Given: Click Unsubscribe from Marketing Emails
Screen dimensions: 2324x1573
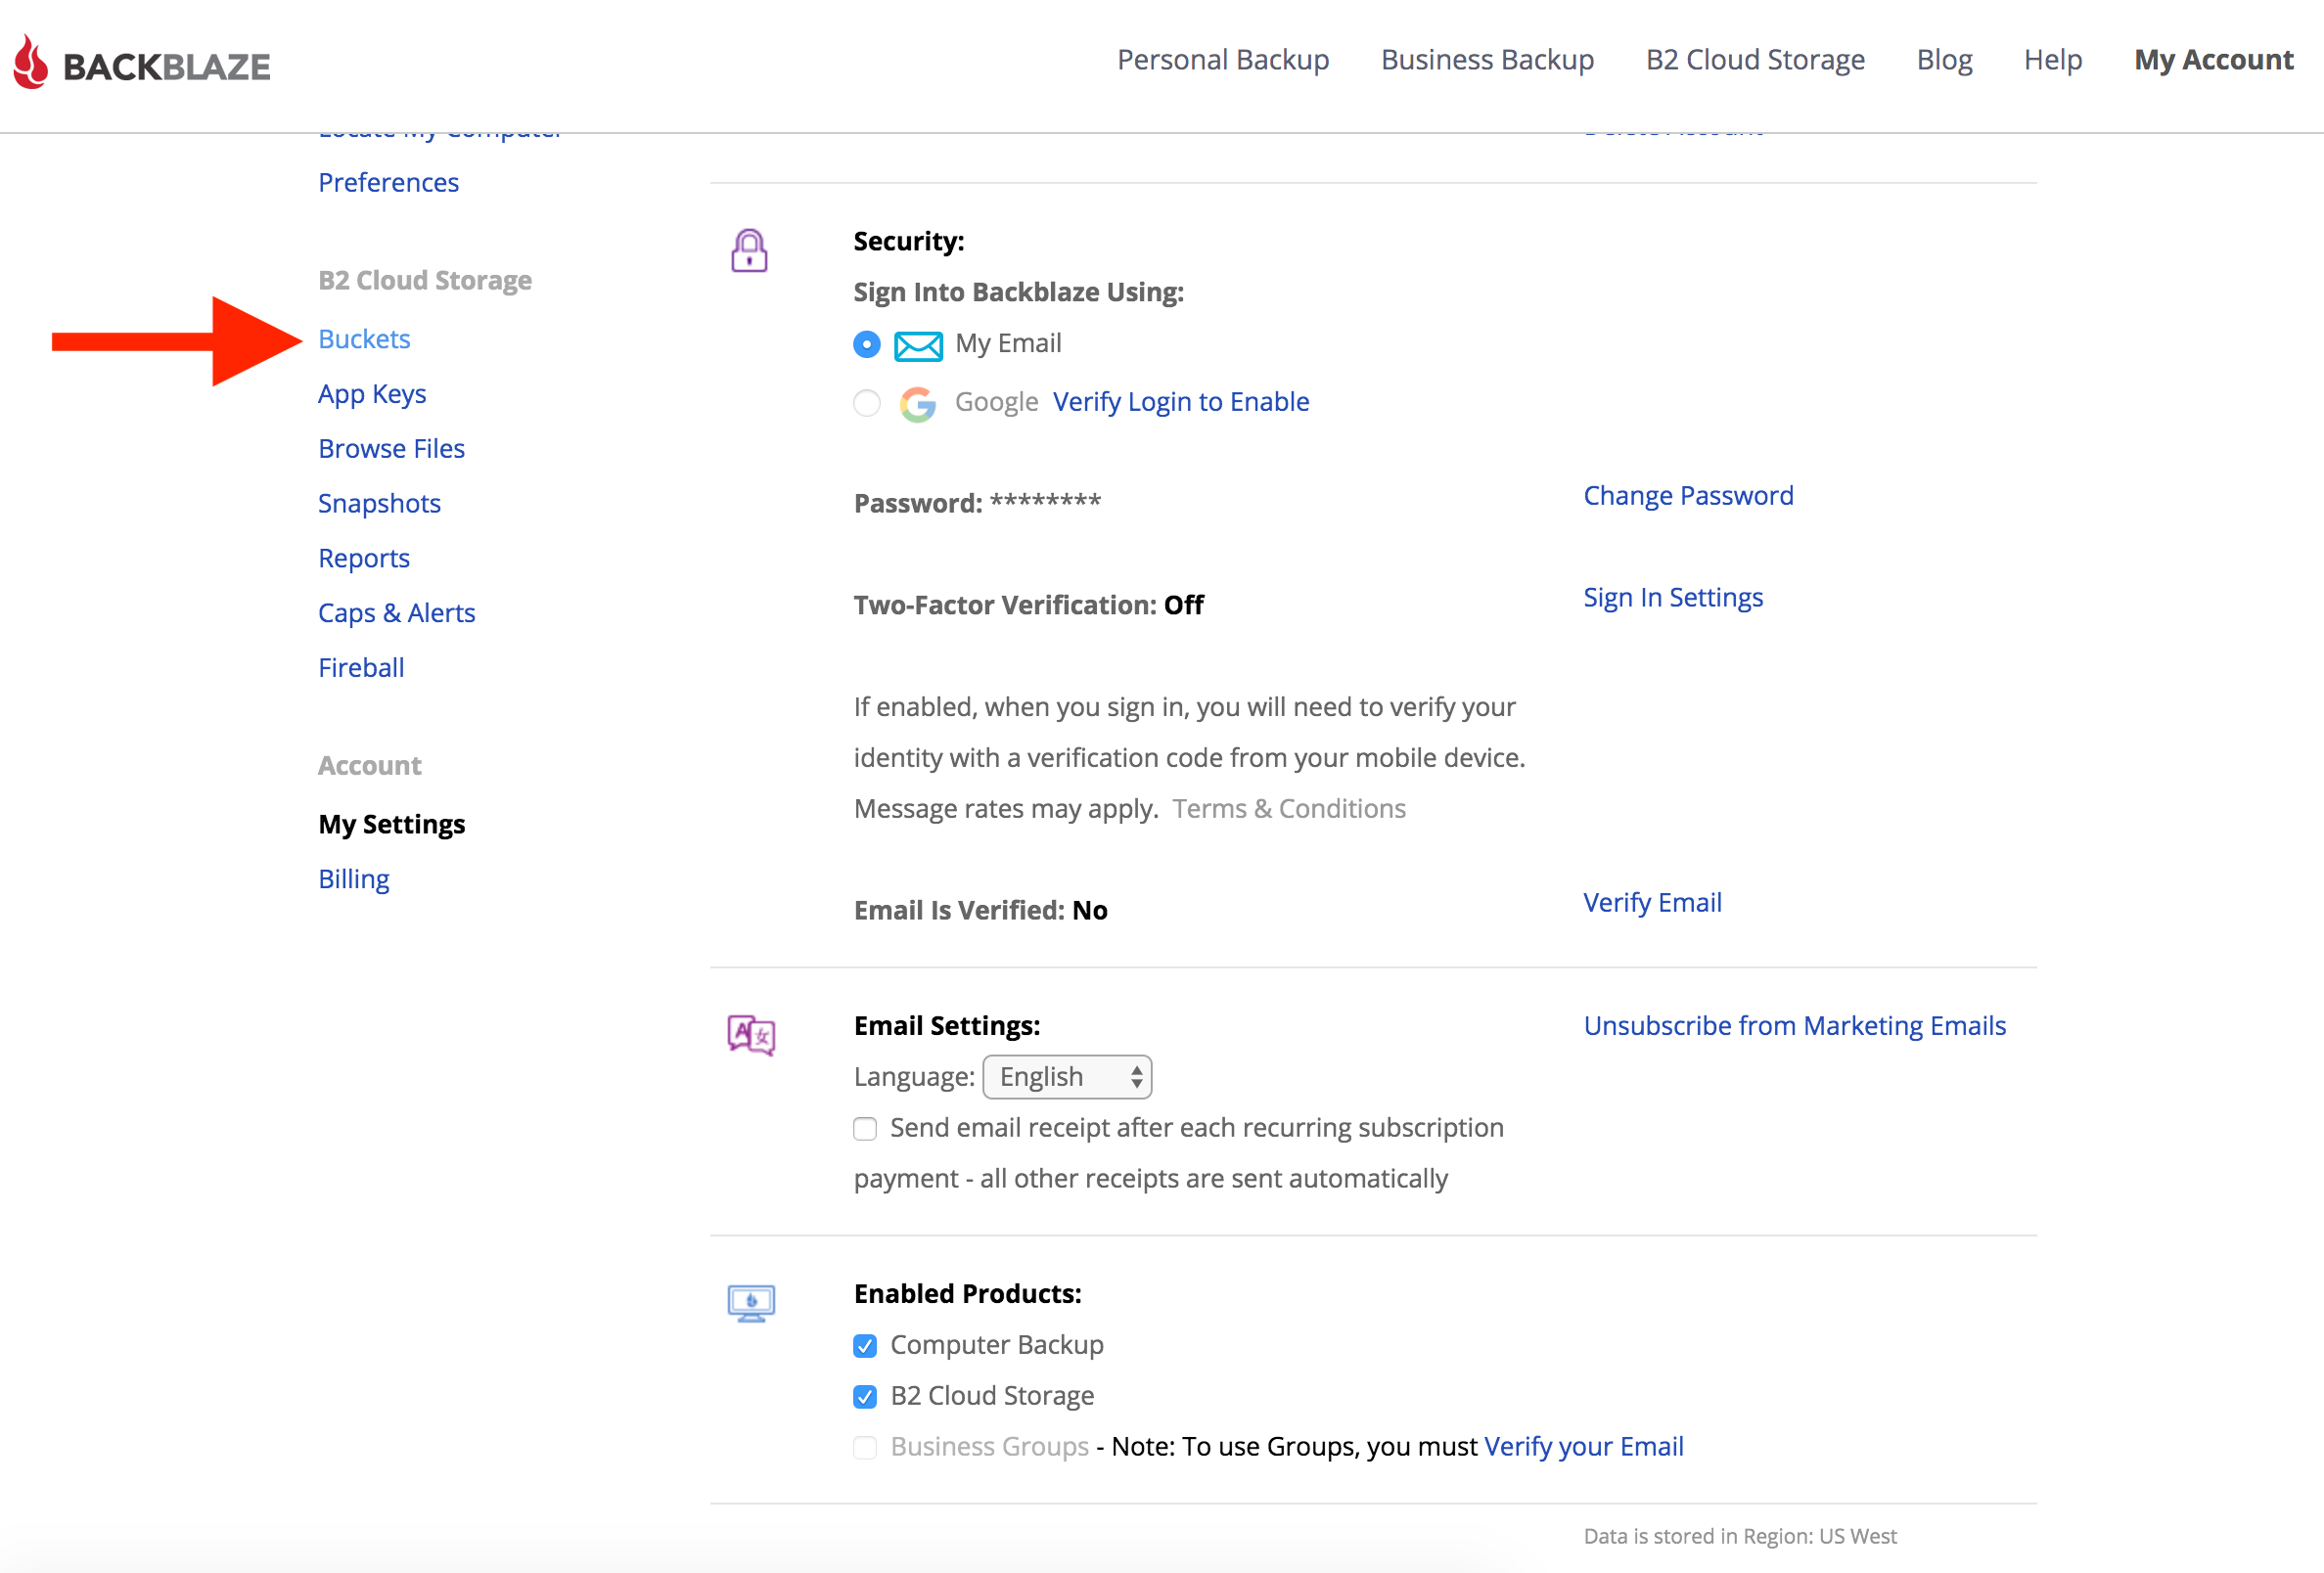Looking at the screenshot, I should click(1794, 1025).
